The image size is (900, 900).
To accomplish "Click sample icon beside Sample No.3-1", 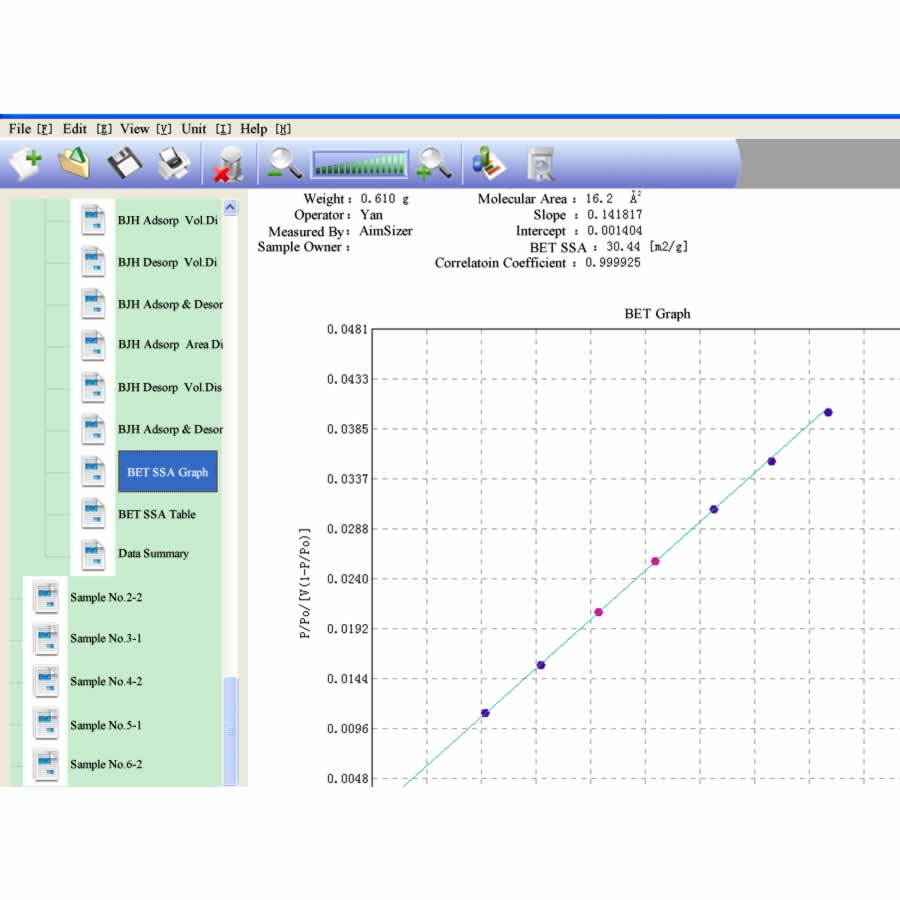I will [46, 639].
